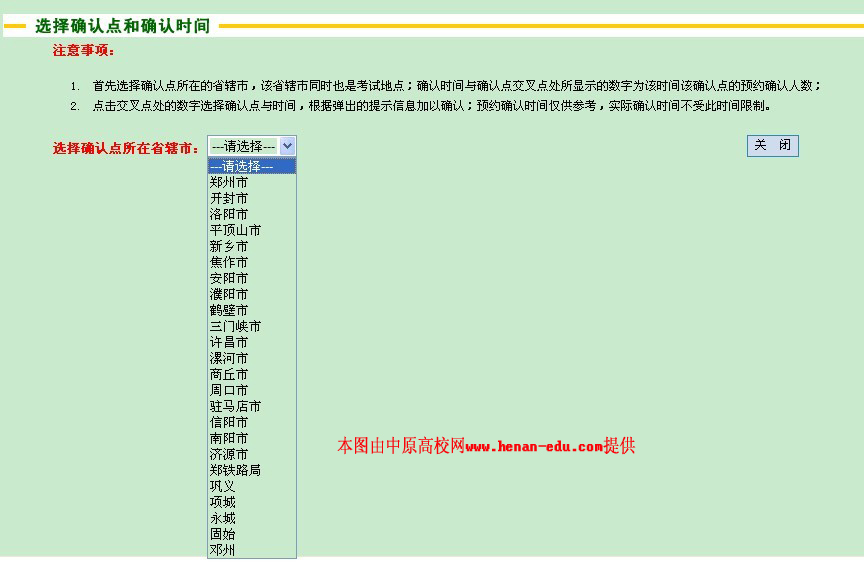The width and height of the screenshot is (864, 566).
Task: Choose 新乡市 from the dropdown
Action: (x=229, y=247)
